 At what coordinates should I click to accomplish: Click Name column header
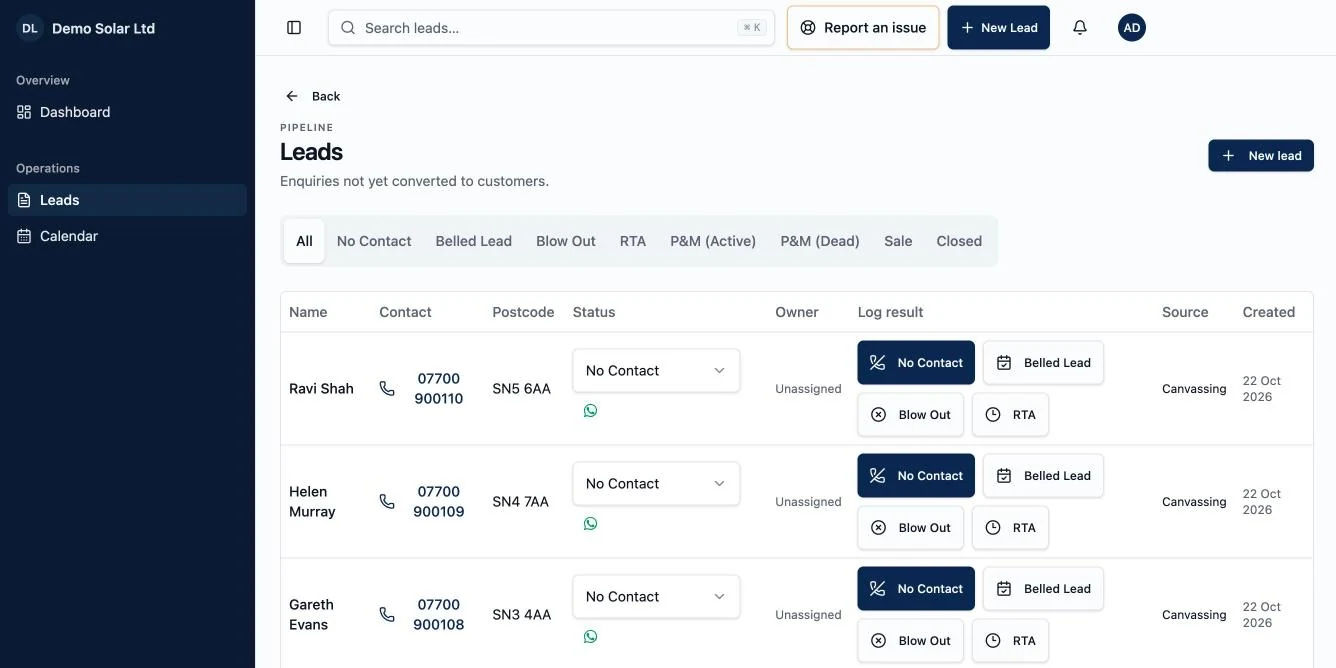click(x=308, y=312)
